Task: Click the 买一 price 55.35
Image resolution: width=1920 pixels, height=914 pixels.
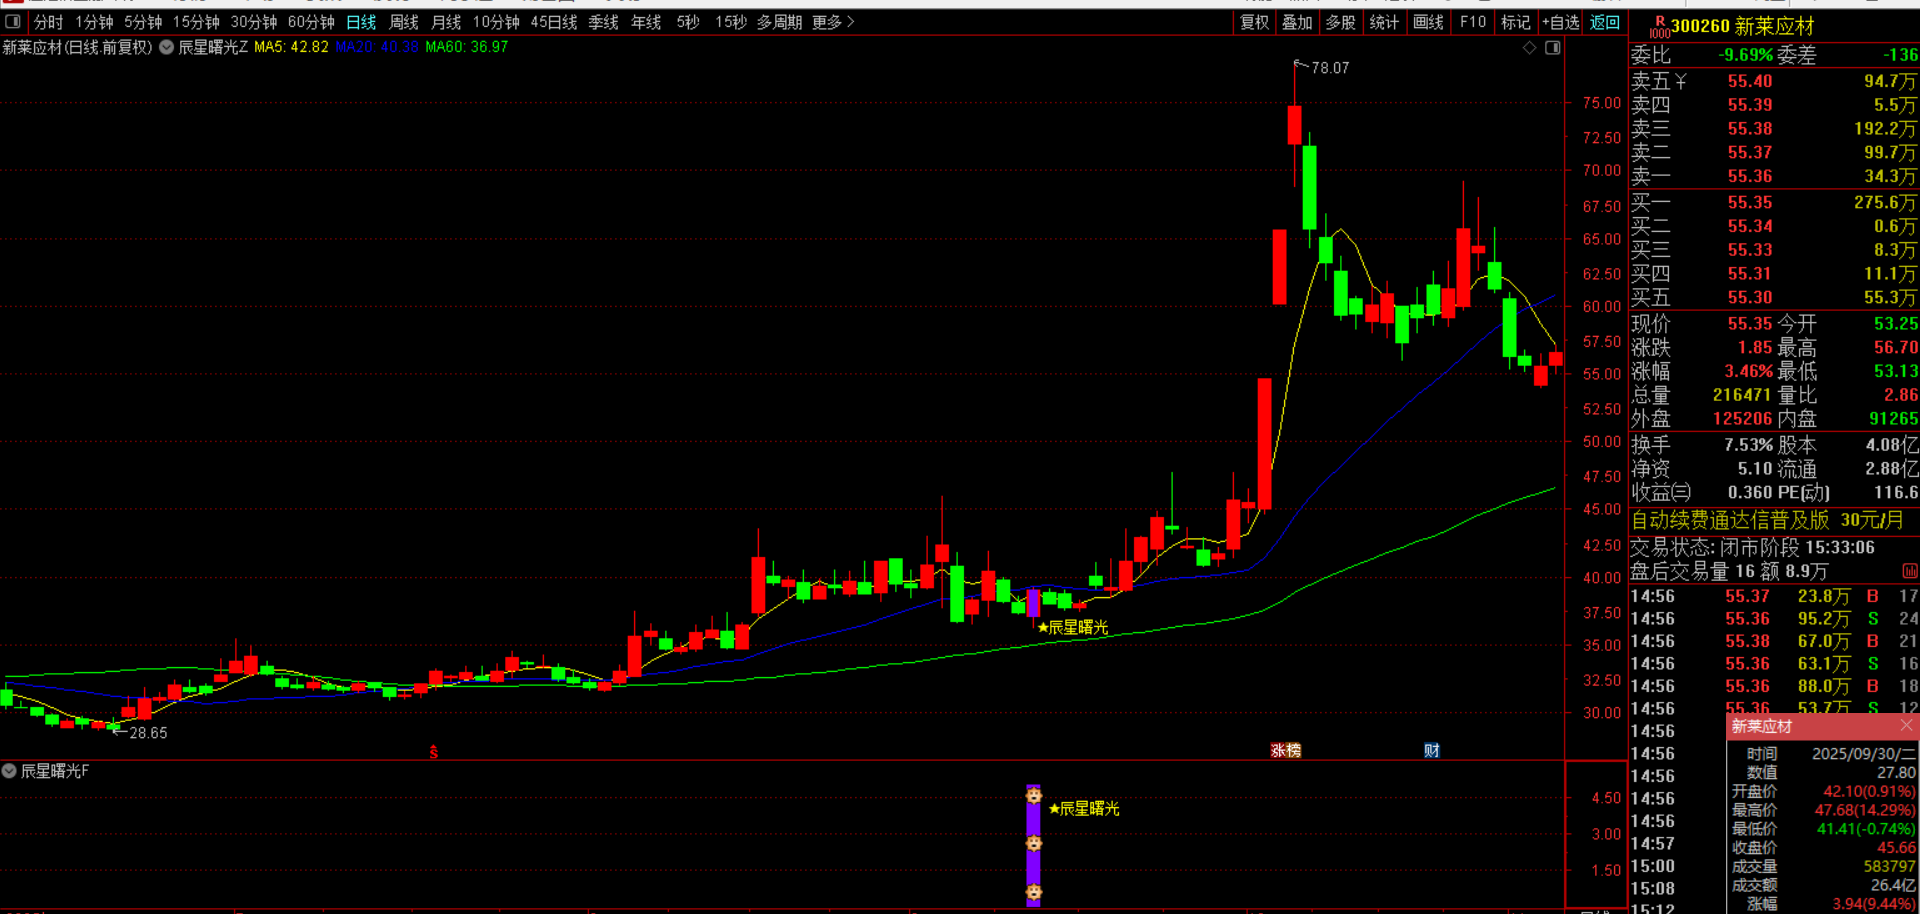Action: [1749, 202]
